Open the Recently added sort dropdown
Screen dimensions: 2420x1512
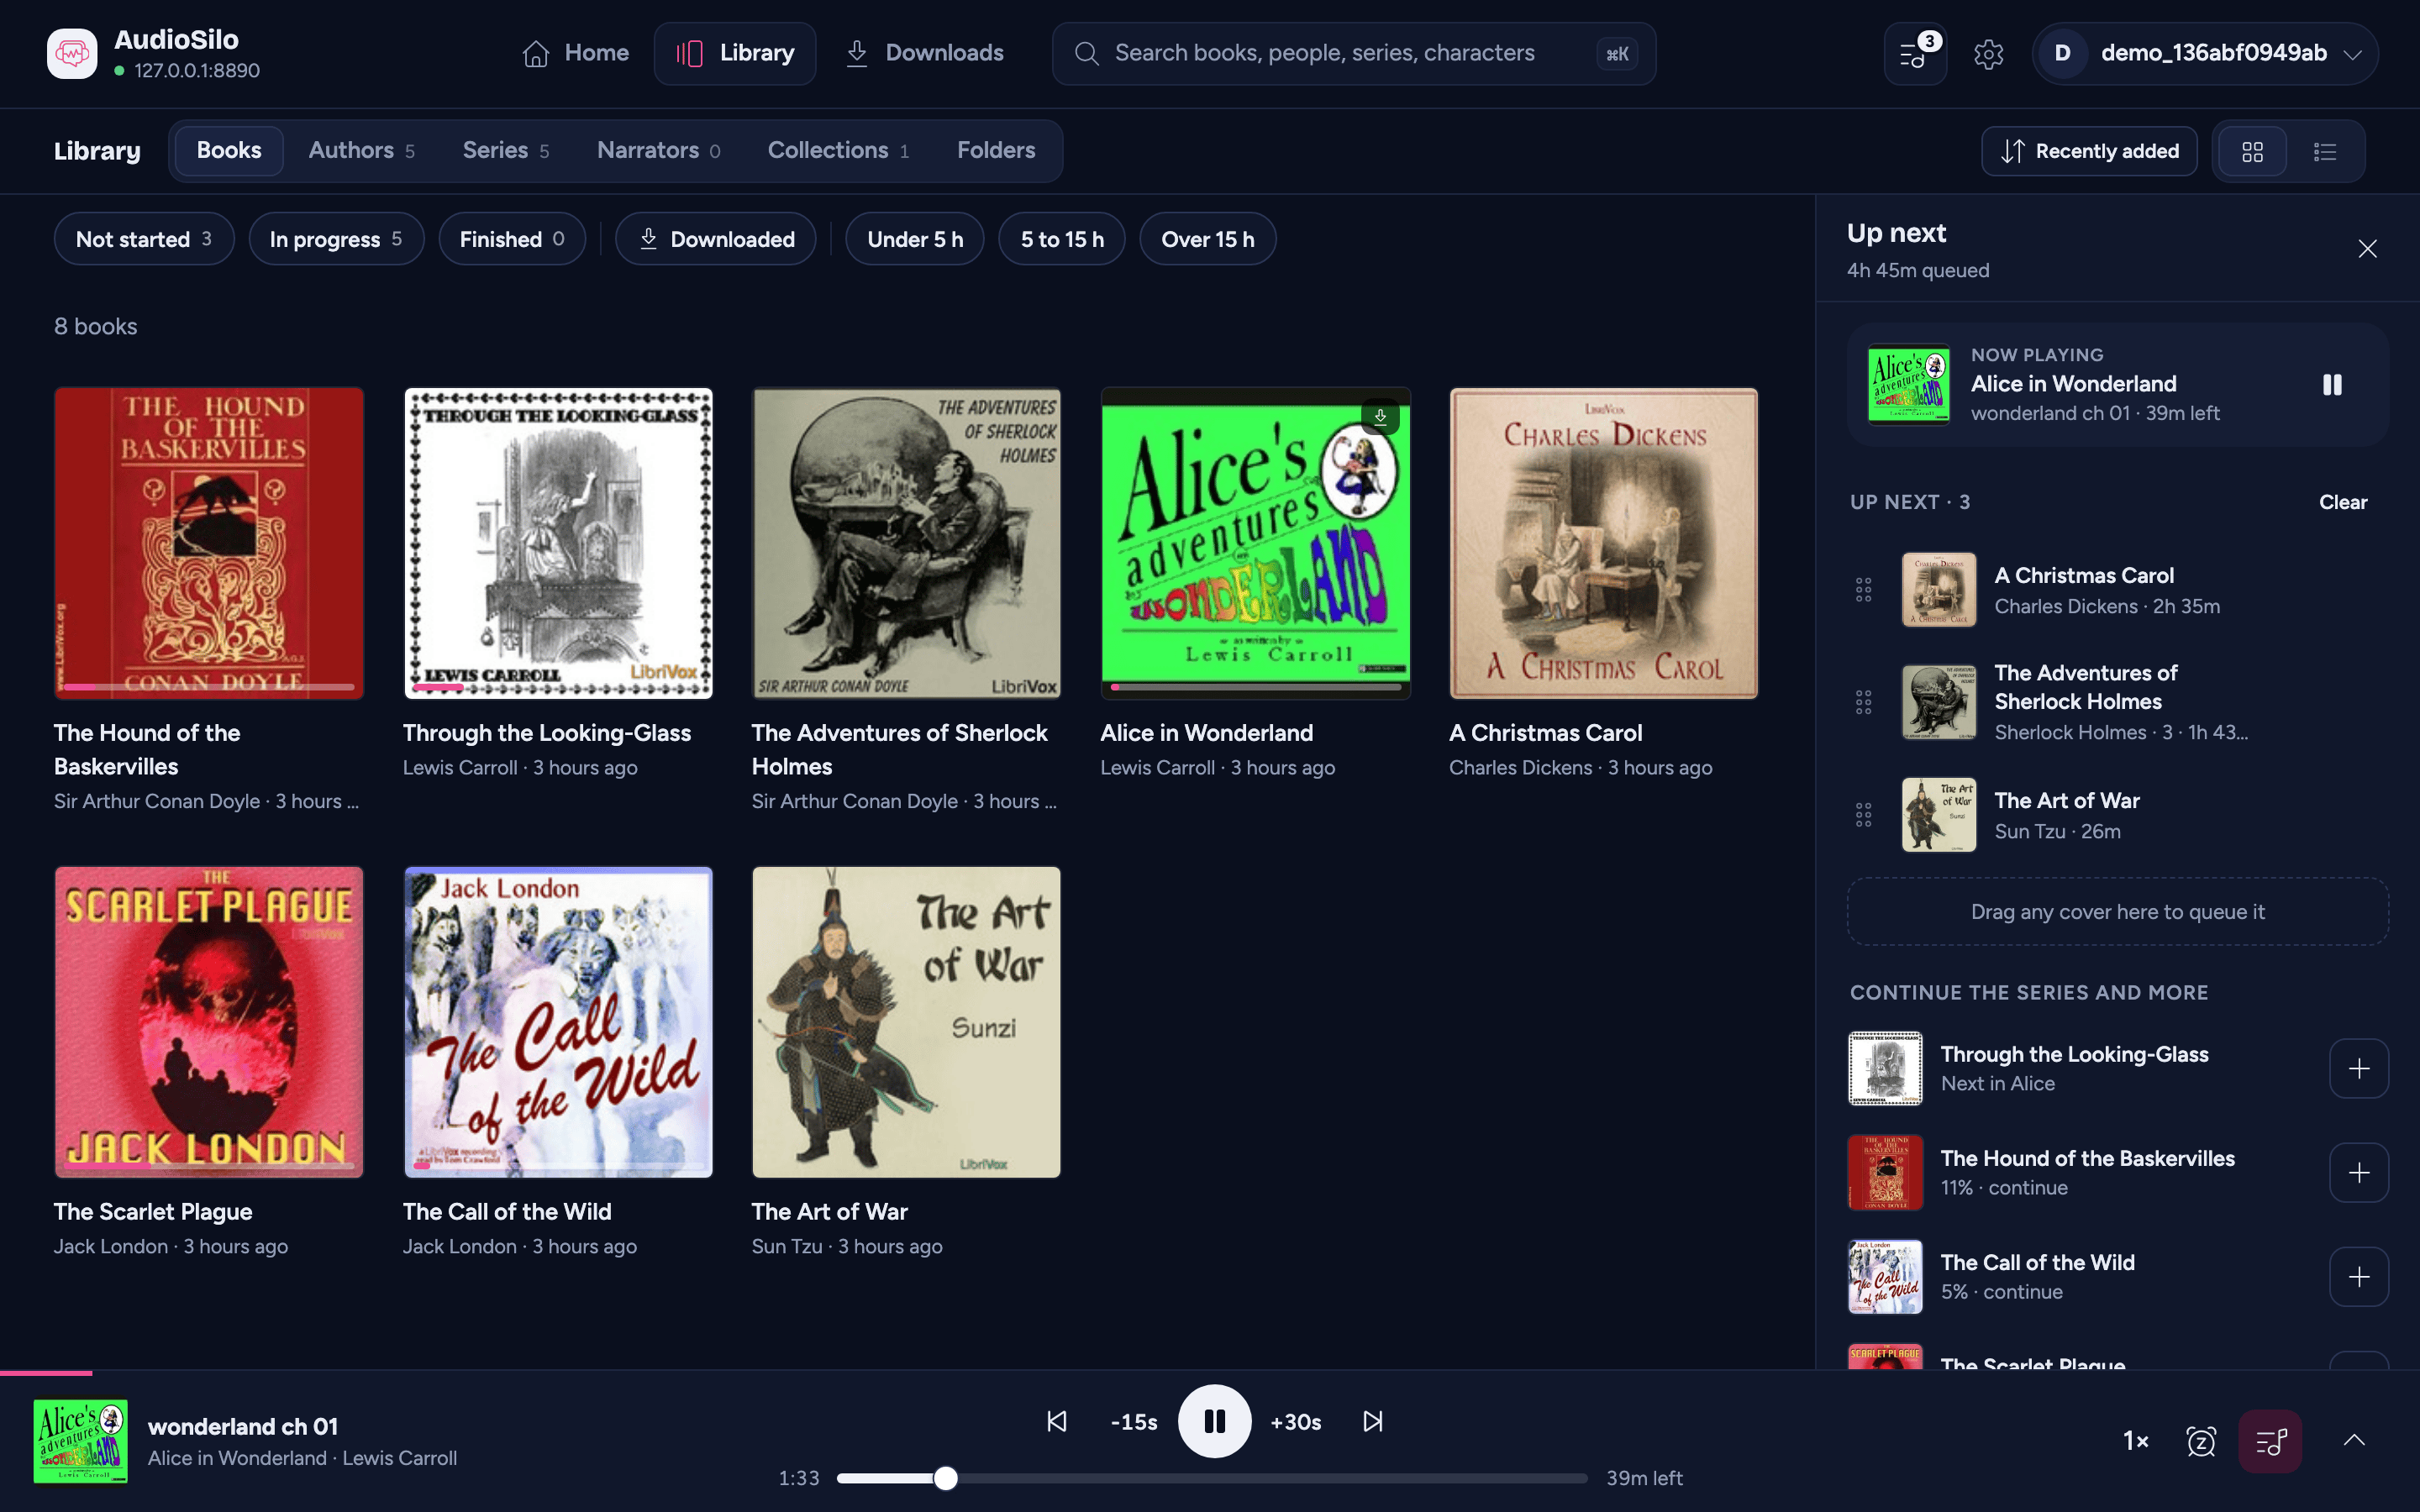click(x=2089, y=151)
